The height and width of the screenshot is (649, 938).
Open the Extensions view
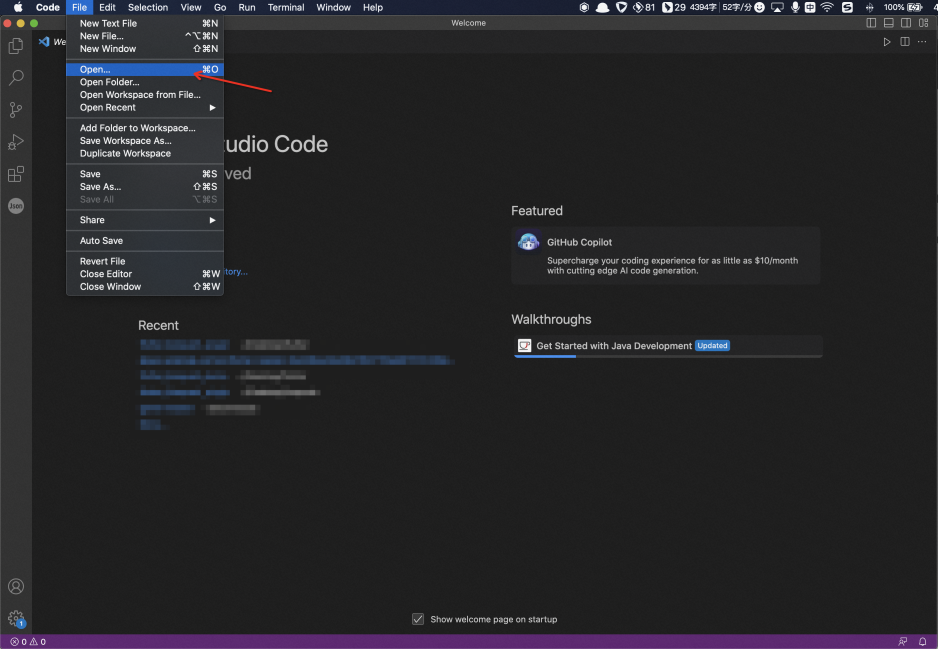[16, 174]
